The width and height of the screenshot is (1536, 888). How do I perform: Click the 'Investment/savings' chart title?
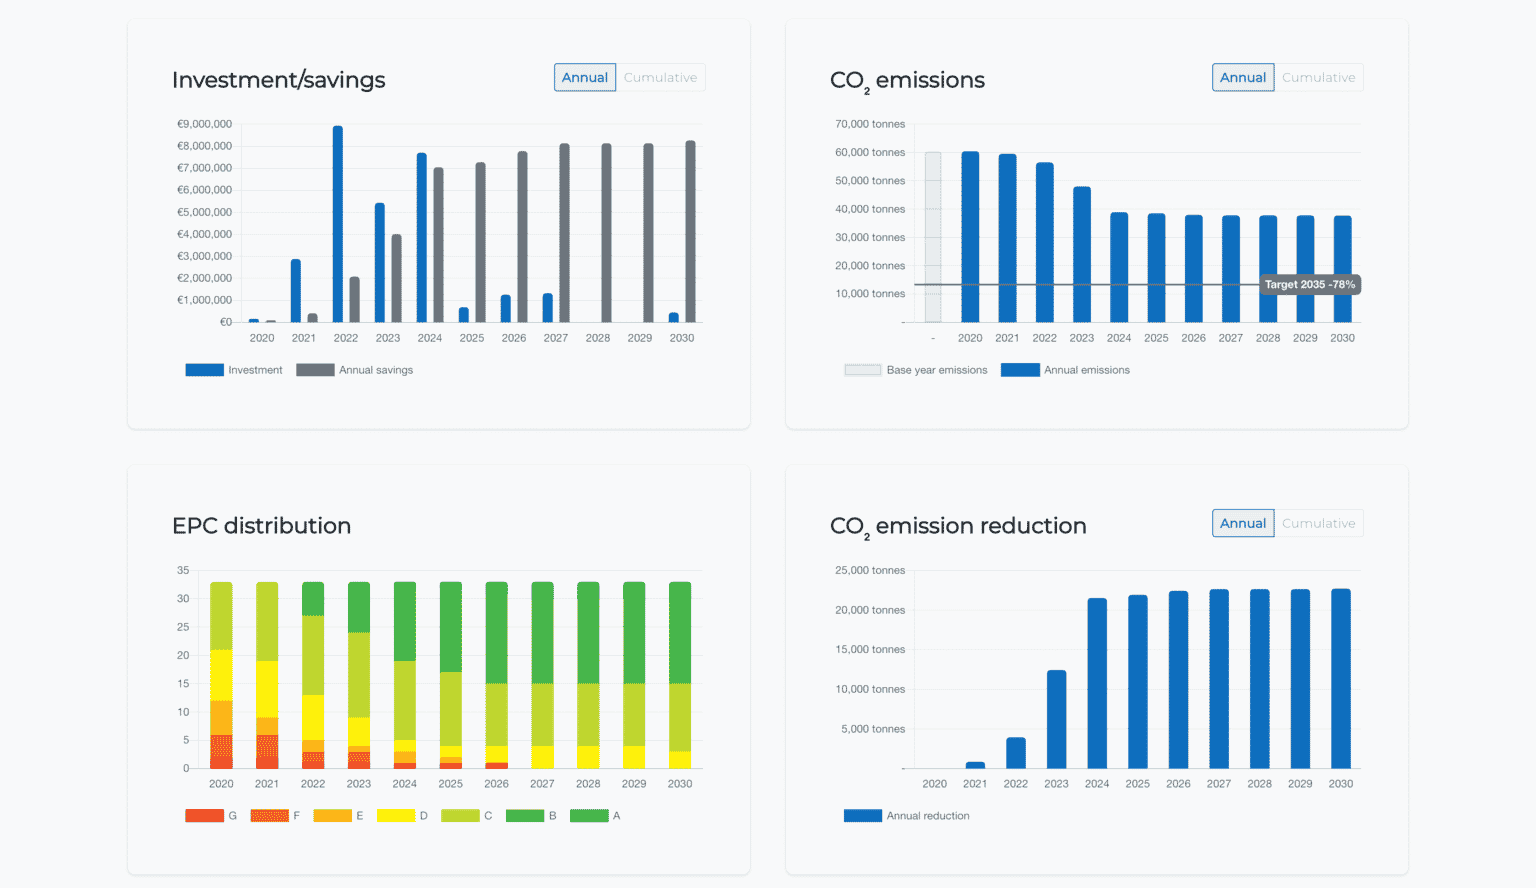pyautogui.click(x=279, y=80)
